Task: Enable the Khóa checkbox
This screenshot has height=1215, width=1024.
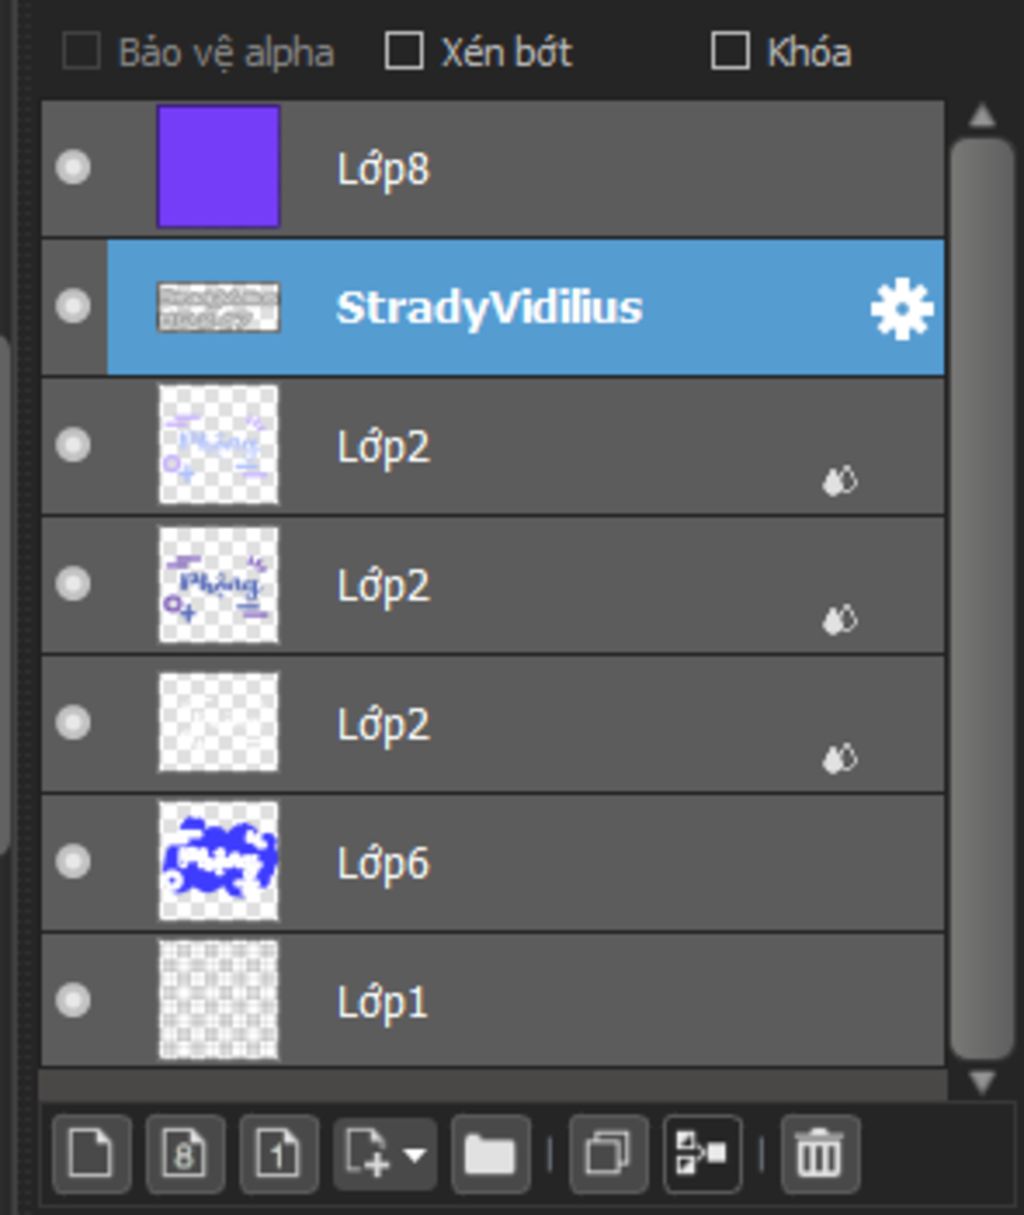Action: [730, 51]
